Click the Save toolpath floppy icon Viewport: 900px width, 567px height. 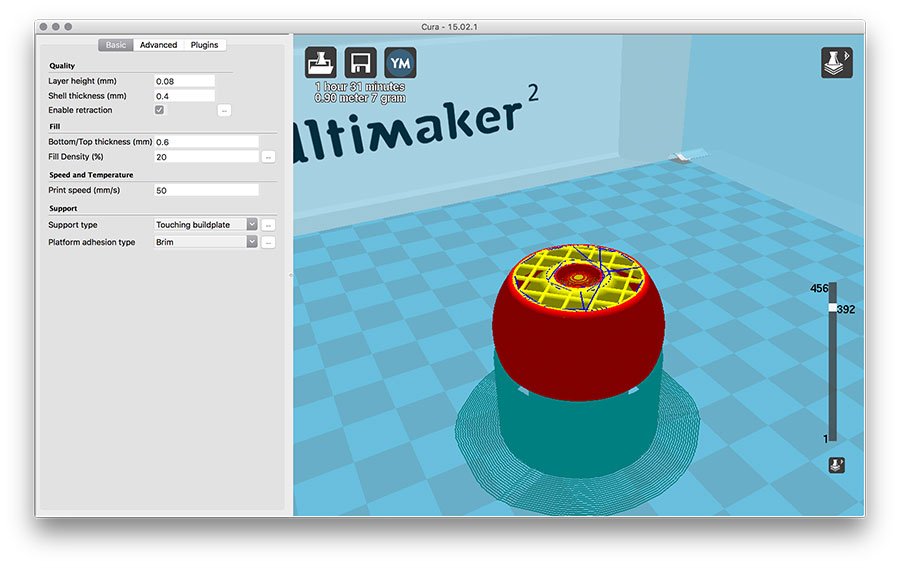(360, 63)
